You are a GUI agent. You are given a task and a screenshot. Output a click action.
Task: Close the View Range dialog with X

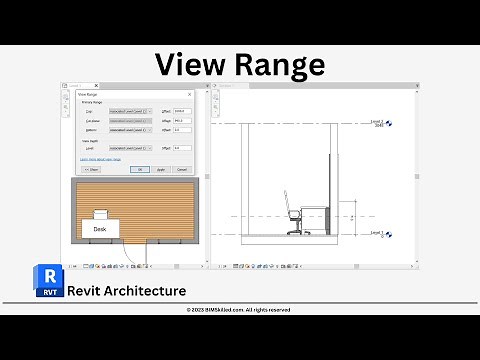point(189,94)
